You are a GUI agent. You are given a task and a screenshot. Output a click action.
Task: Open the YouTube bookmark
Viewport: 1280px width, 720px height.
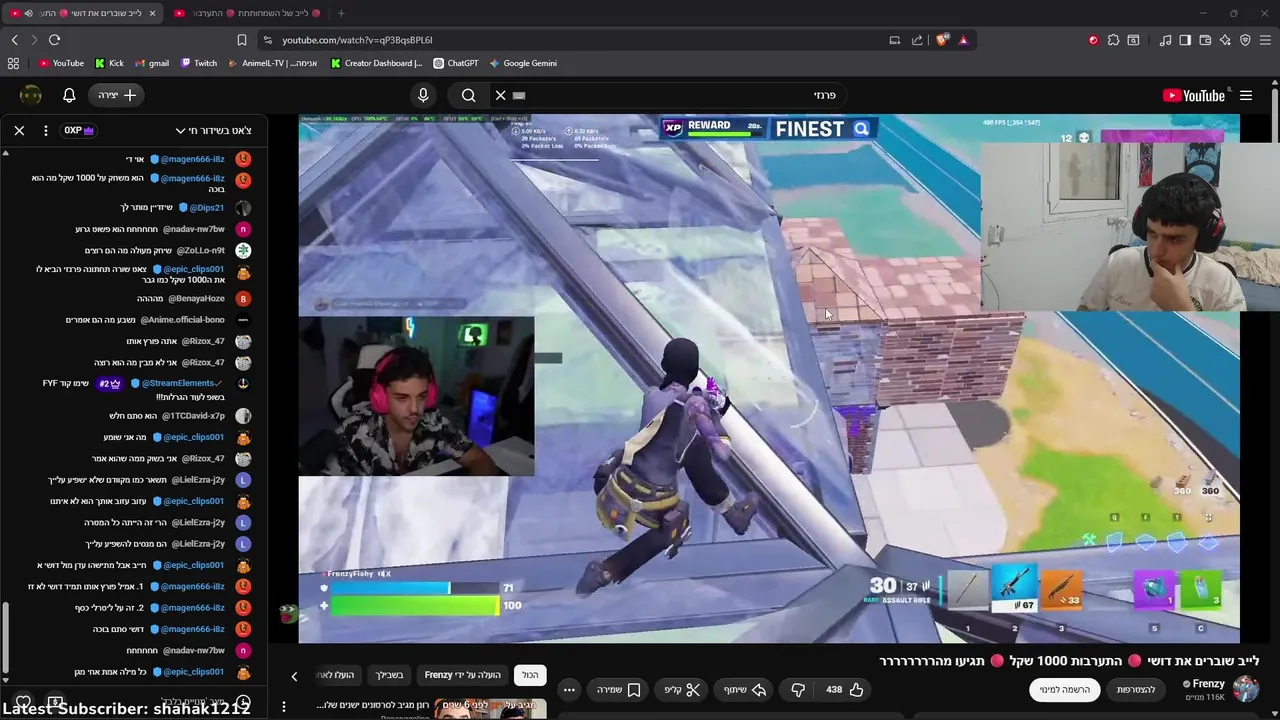tap(61, 63)
